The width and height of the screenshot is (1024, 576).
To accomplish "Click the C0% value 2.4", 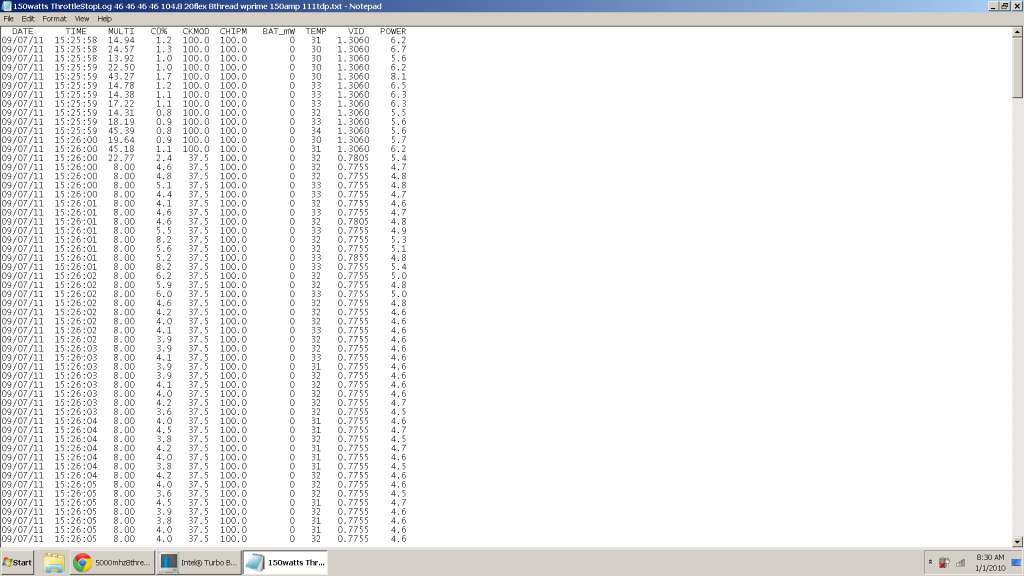I will pos(164,158).
